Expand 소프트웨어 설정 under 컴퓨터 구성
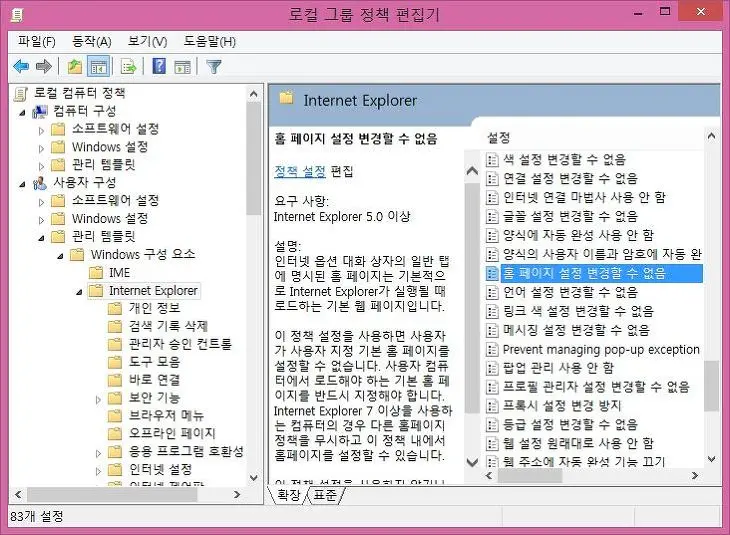Image resolution: width=730 pixels, height=535 pixels. point(41,131)
